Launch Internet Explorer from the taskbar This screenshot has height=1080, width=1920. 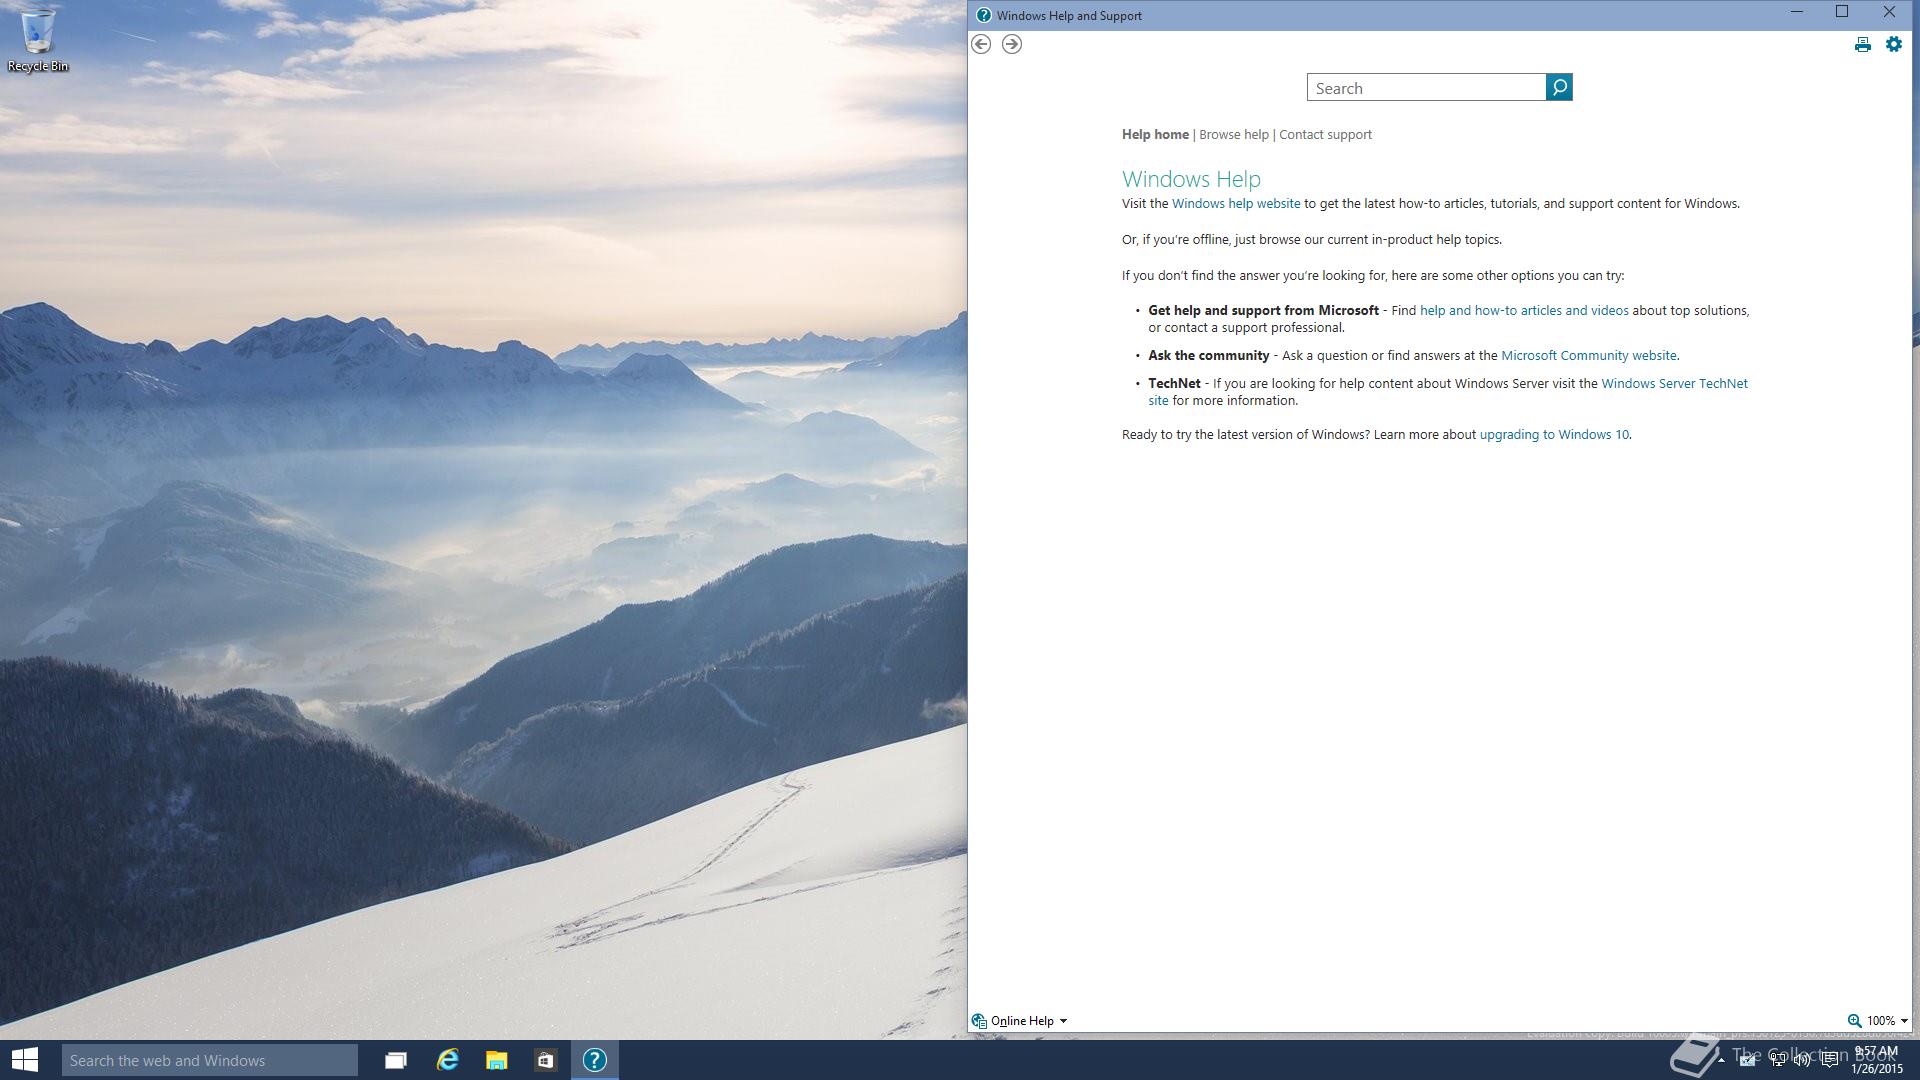click(x=447, y=1060)
